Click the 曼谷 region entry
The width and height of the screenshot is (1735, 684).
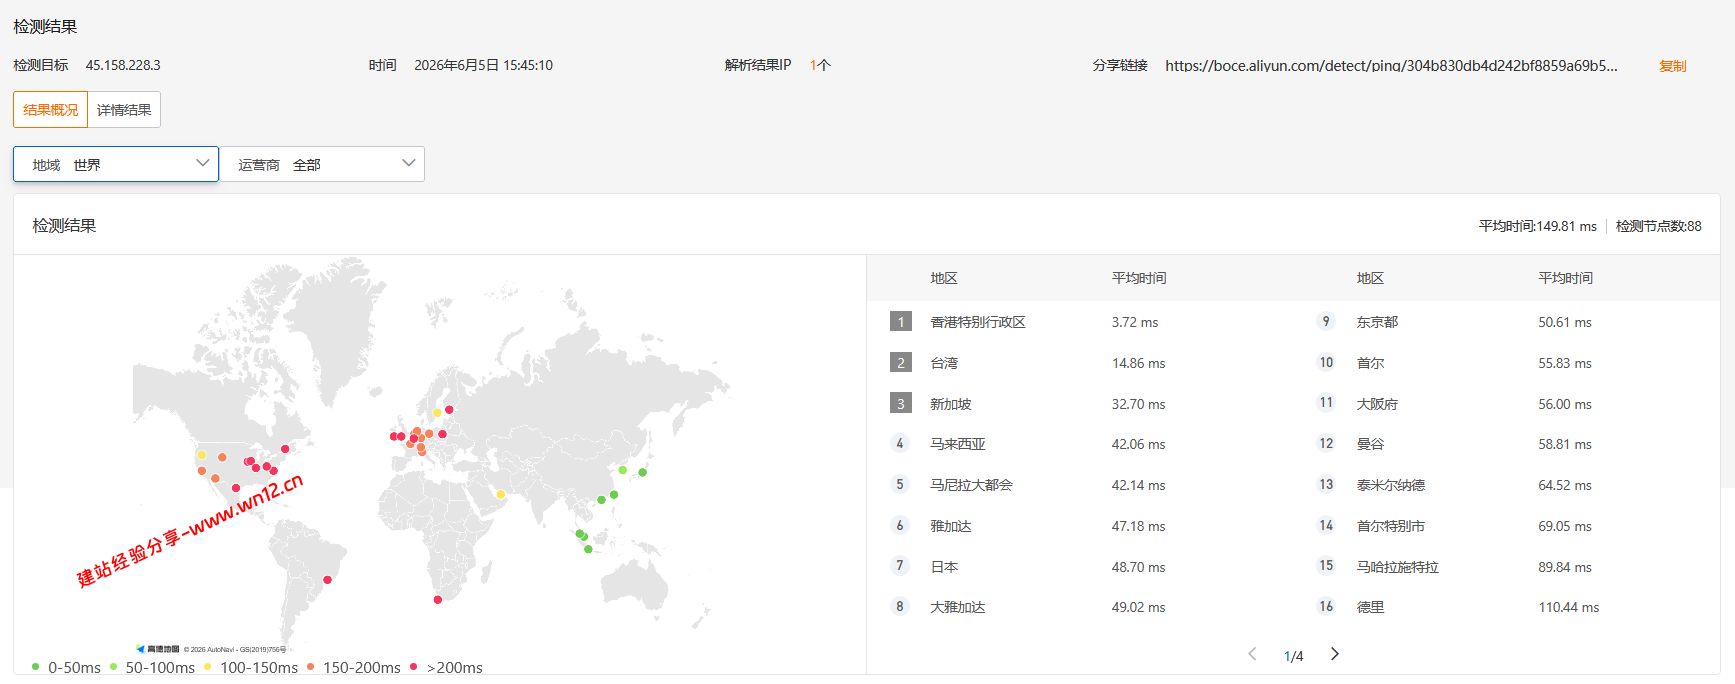tap(1370, 444)
